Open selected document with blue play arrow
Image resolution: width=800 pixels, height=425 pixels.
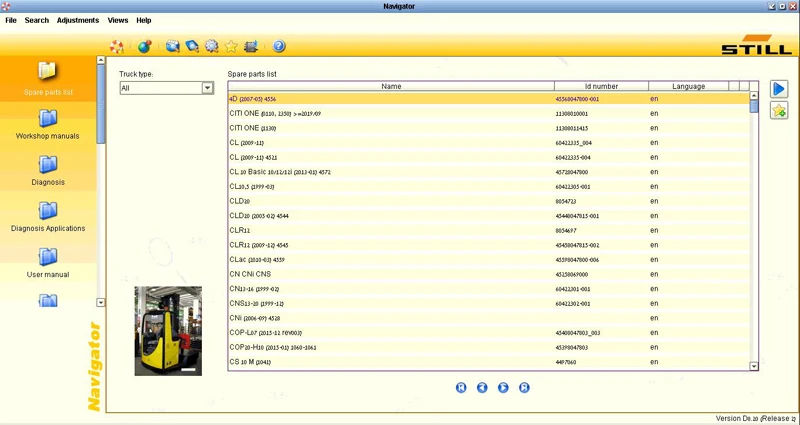click(x=779, y=89)
